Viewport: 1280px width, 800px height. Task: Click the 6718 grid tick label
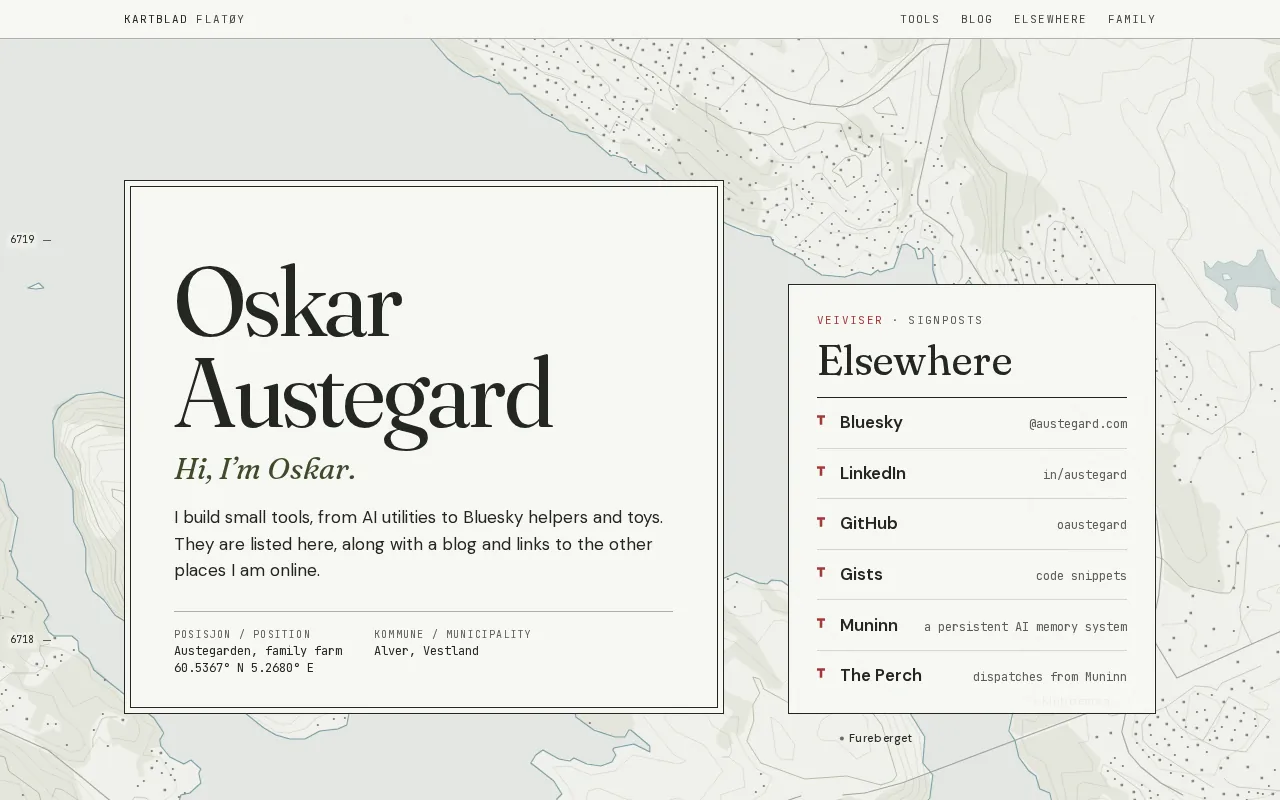pyautogui.click(x=22, y=640)
